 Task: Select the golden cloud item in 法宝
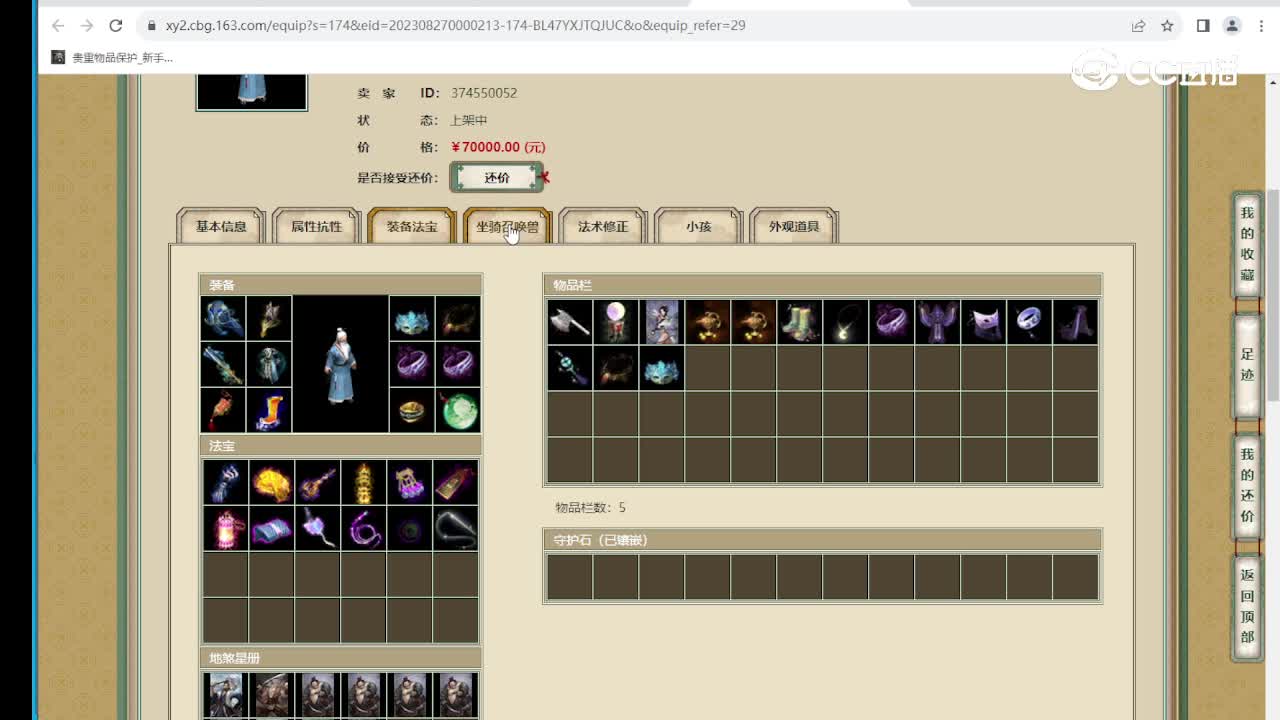271,482
